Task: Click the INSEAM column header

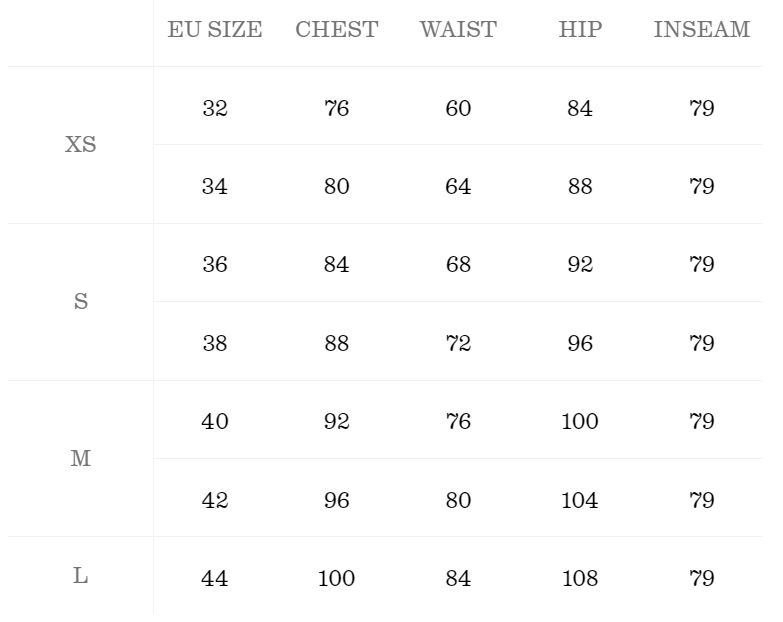Action: coord(701,30)
